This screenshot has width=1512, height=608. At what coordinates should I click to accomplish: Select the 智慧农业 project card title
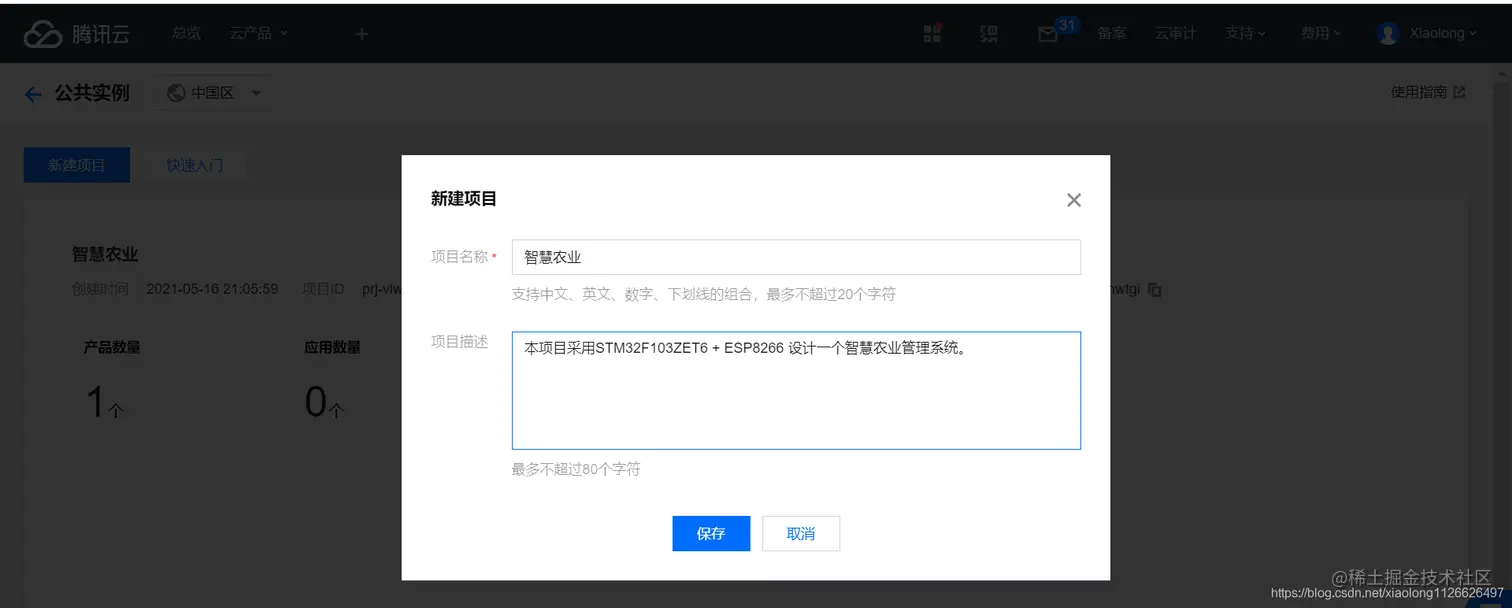click(x=105, y=254)
